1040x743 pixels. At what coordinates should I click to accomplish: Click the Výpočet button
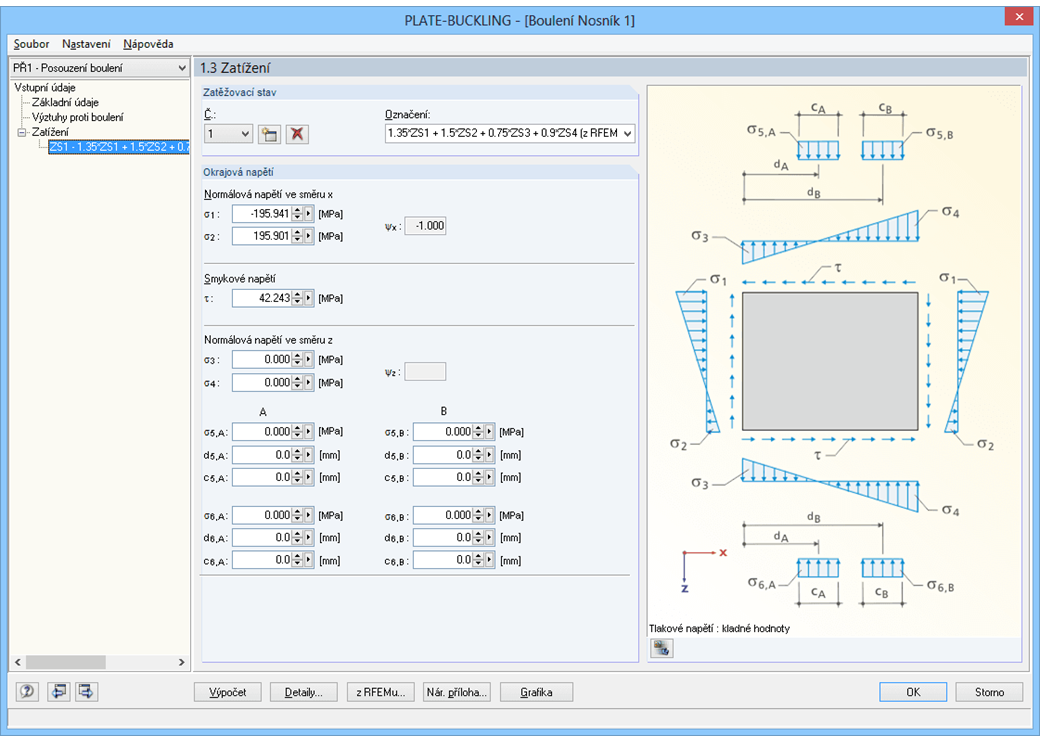click(227, 692)
